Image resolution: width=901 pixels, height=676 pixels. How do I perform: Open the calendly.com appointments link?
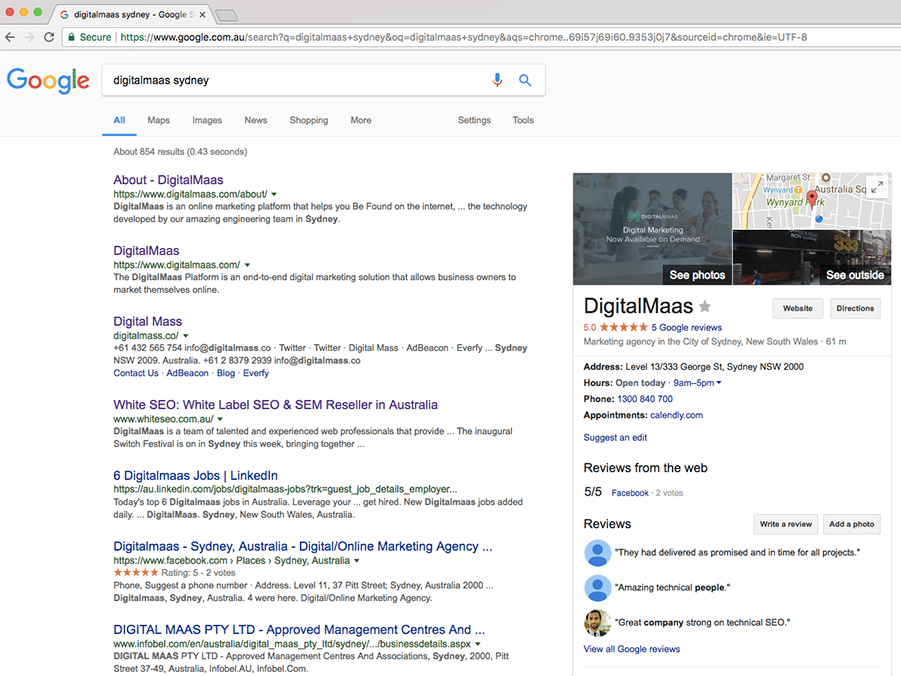[x=676, y=415]
